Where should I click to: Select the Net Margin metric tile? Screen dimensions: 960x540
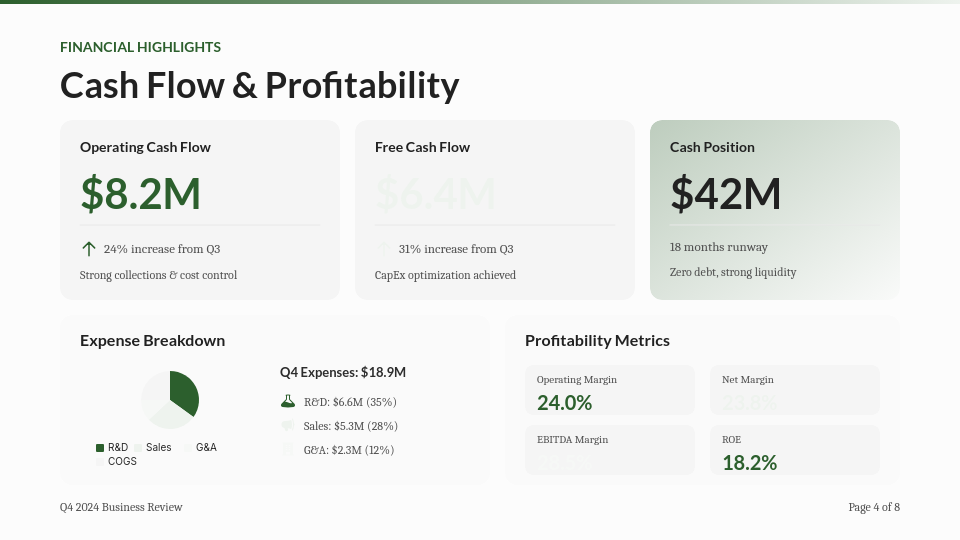795,390
